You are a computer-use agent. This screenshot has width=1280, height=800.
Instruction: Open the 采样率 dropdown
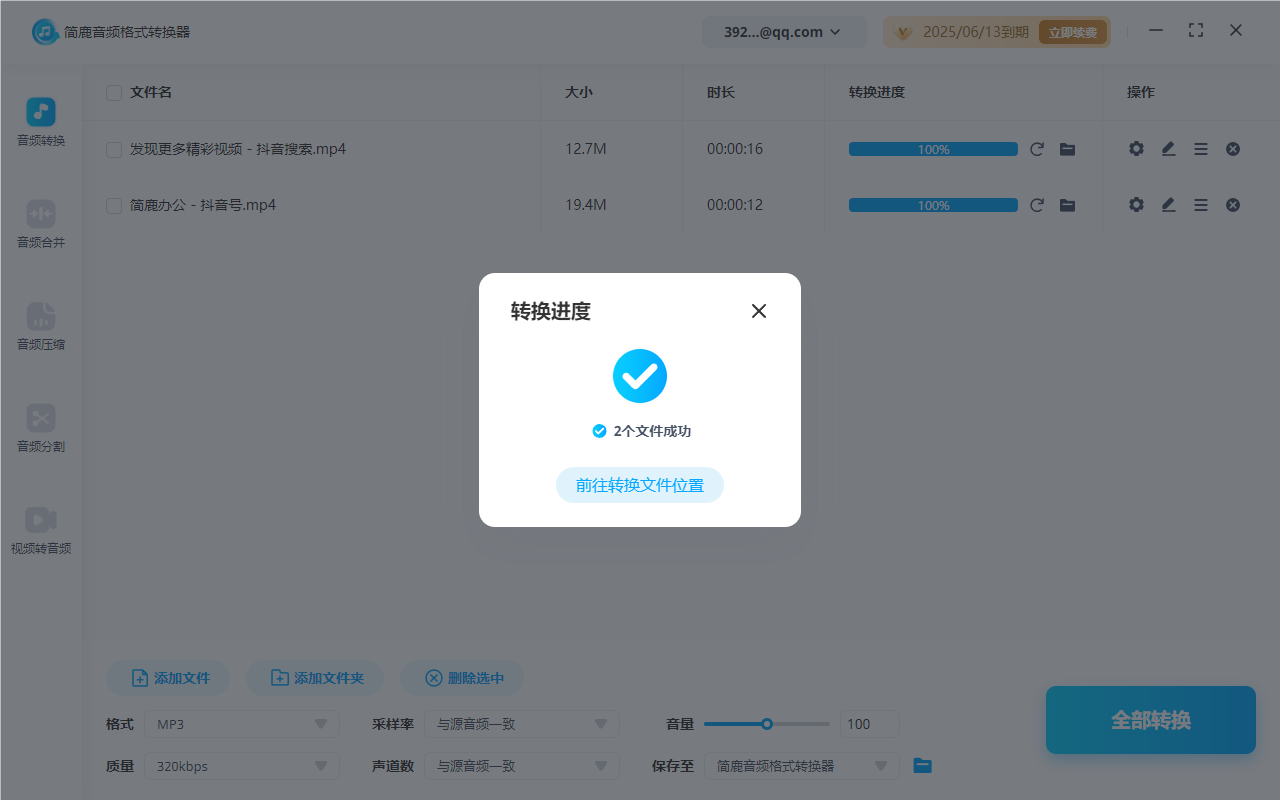pyautogui.click(x=521, y=723)
